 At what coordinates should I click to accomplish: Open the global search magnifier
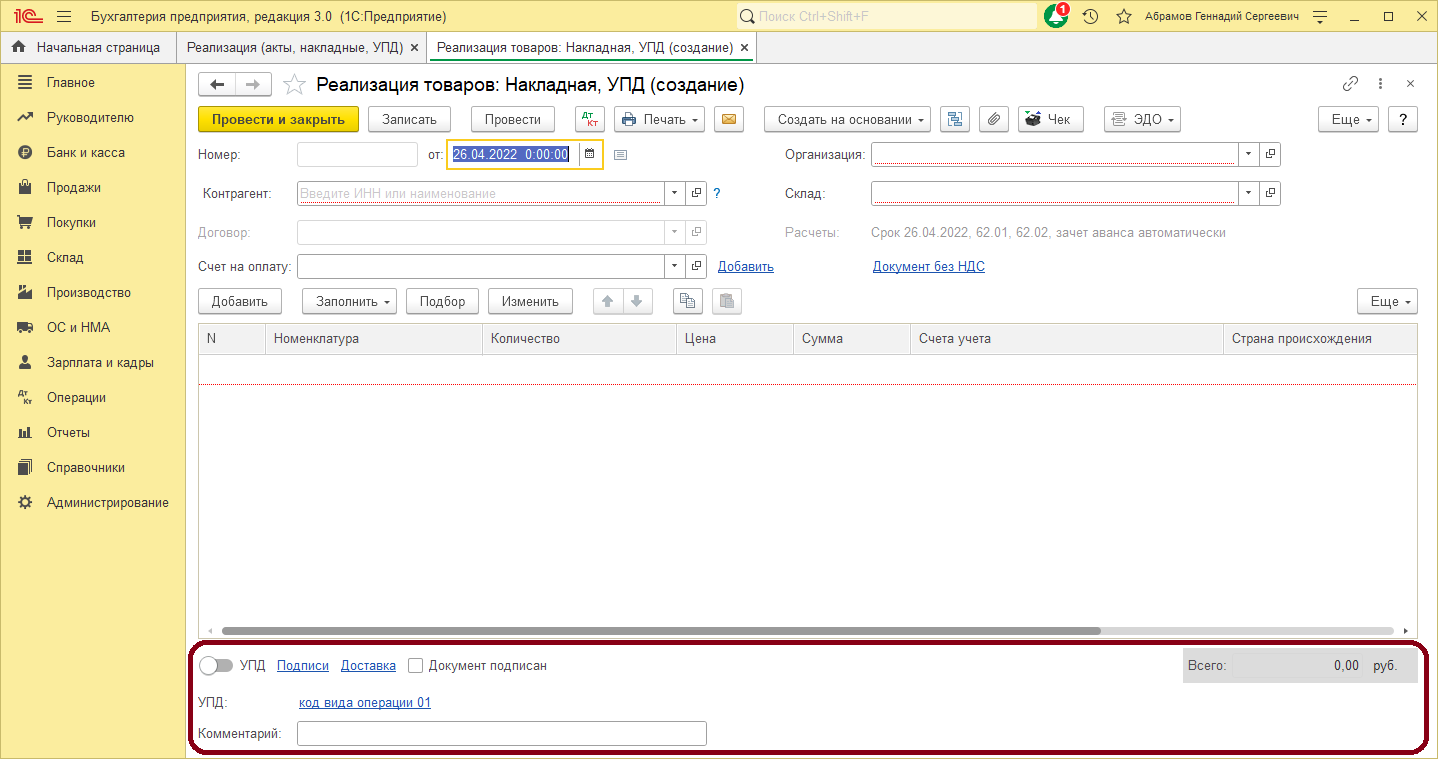(x=746, y=16)
